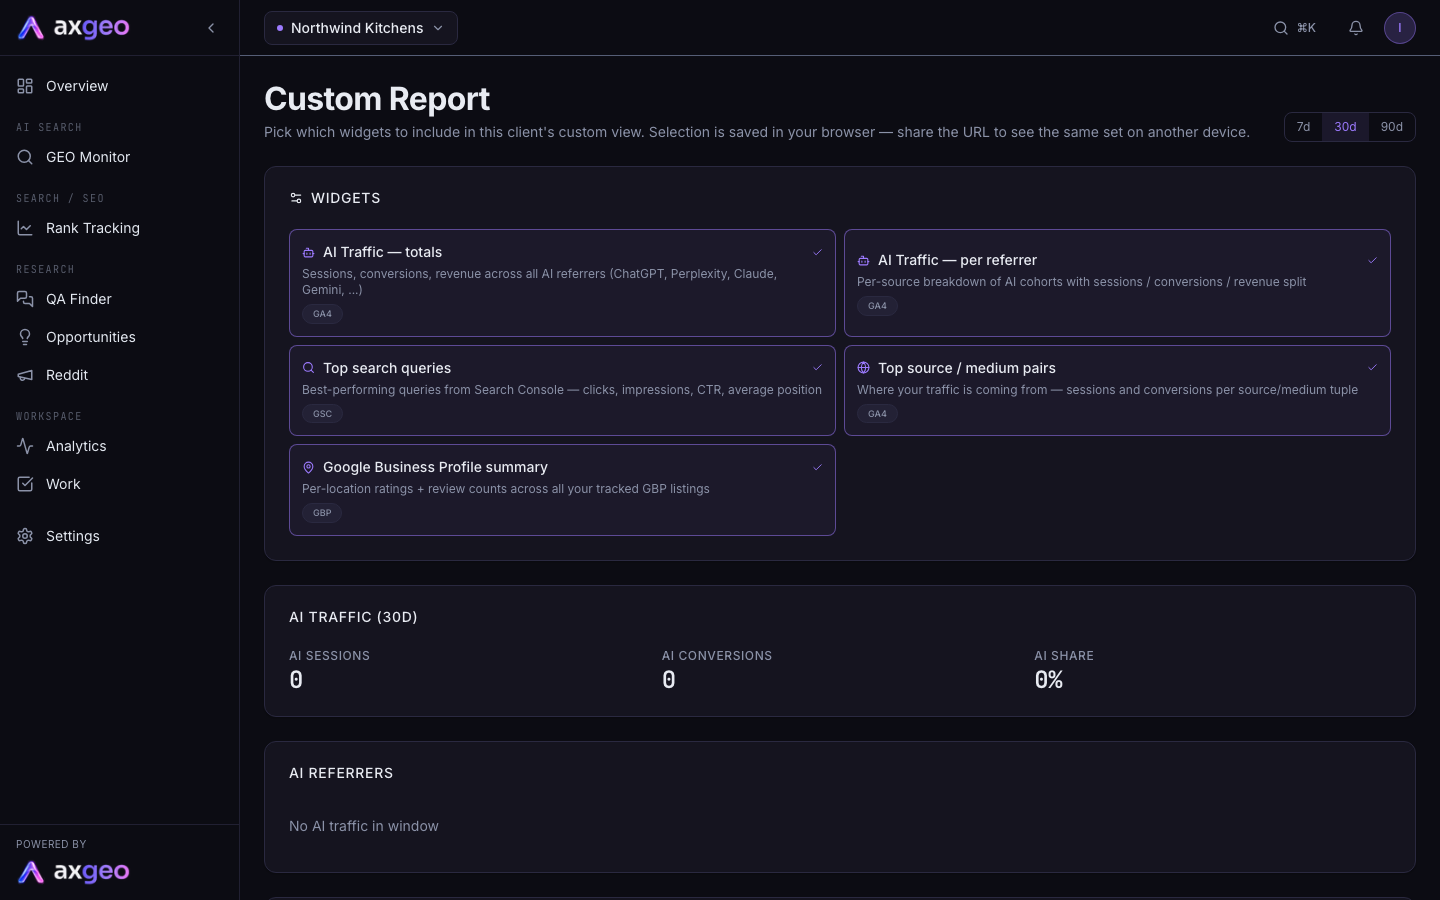Open the Opportunities page
Viewport: 1440px width, 900px height.
[120, 337]
